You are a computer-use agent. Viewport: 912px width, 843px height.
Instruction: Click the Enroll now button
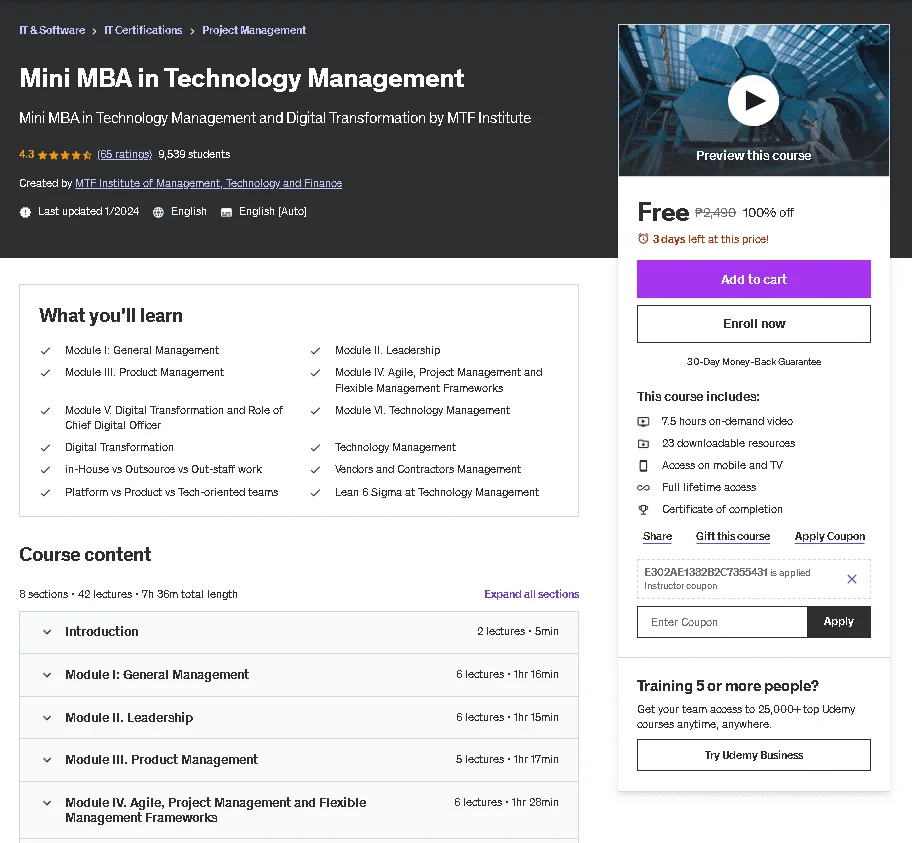pos(753,324)
